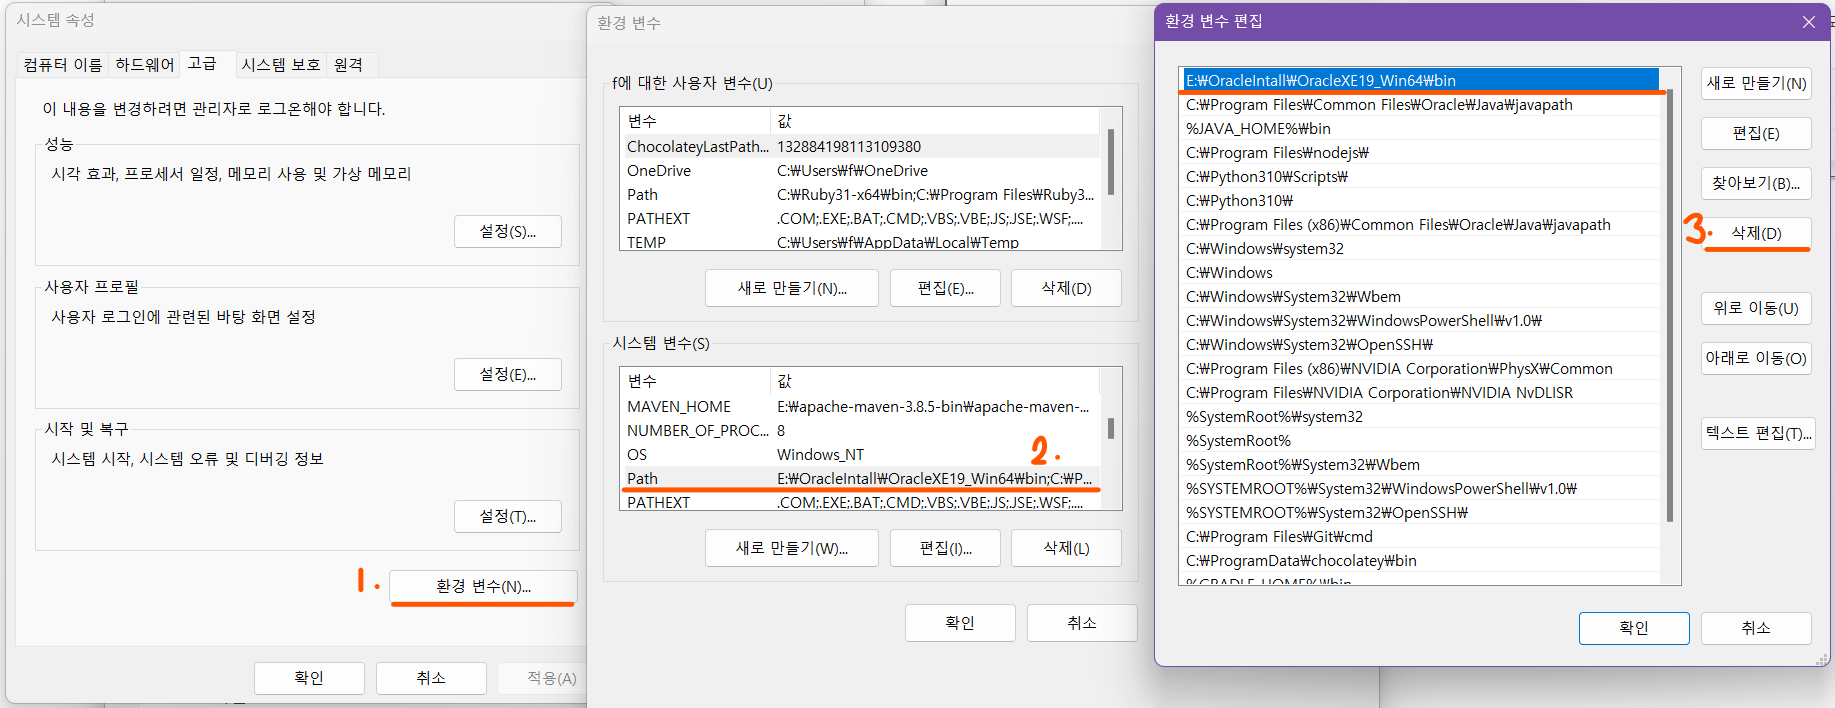Click user variables 새로 만들기(N)... button
The image size is (1835, 708).
[792, 288]
